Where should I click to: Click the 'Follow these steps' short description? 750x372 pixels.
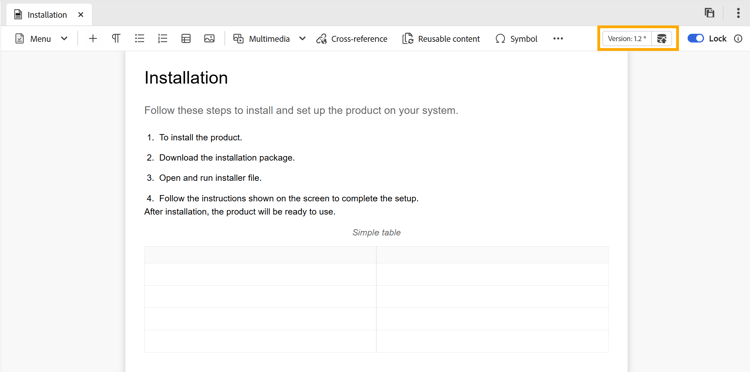click(x=301, y=110)
